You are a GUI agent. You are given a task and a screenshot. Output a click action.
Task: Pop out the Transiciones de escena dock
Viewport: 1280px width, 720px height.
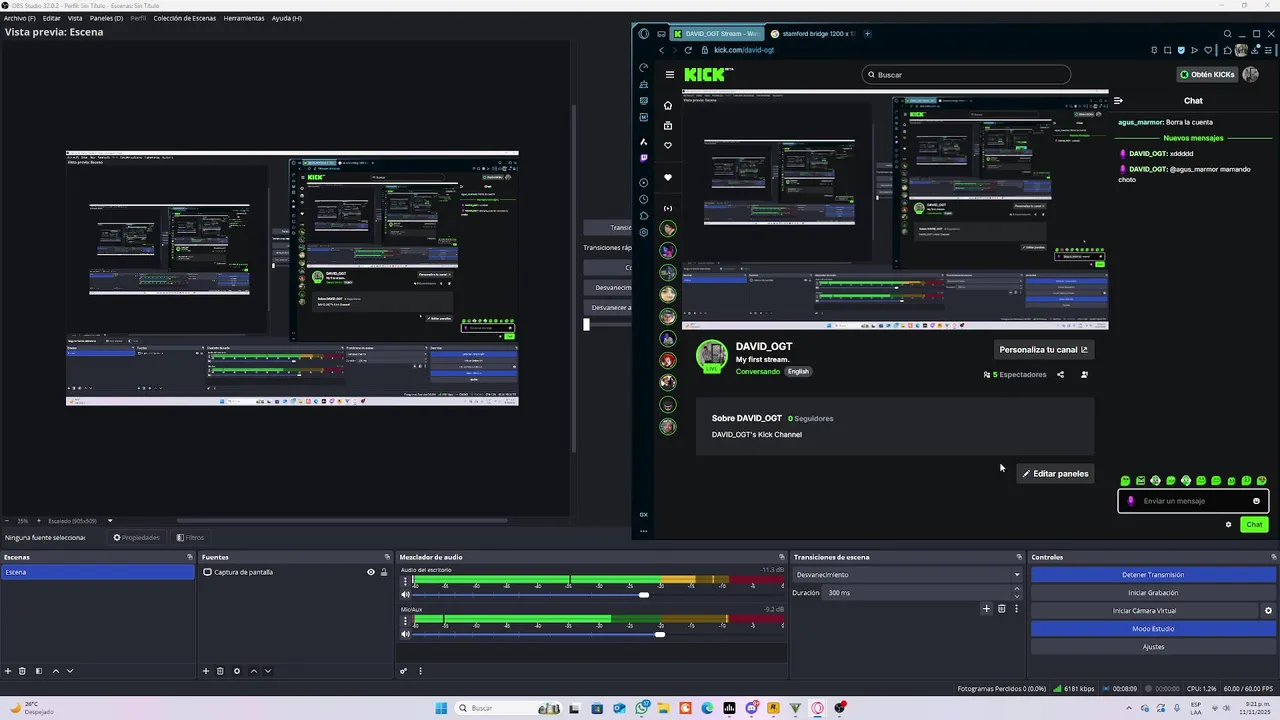(1019, 557)
